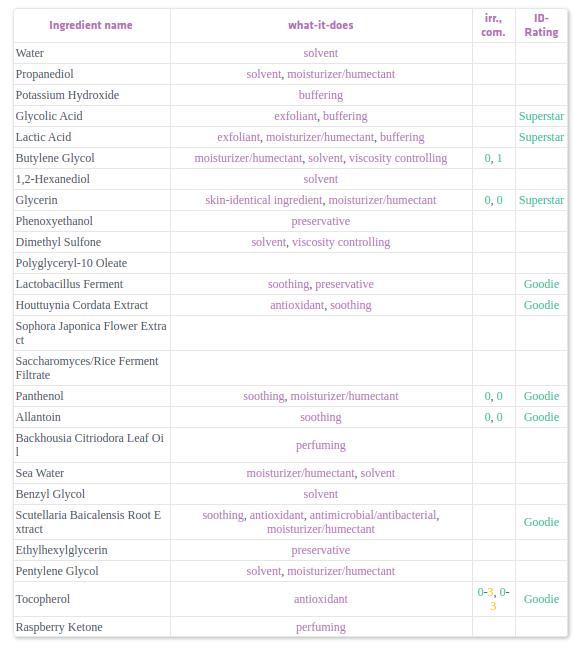
Task: Click 'antioxidant' in the Tocopherol row
Action: [x=321, y=599]
